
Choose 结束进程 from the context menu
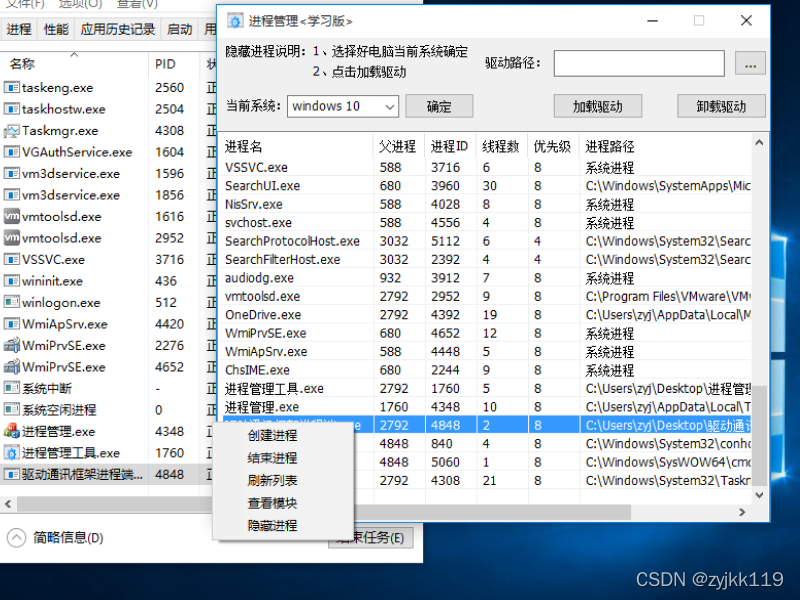click(272, 458)
